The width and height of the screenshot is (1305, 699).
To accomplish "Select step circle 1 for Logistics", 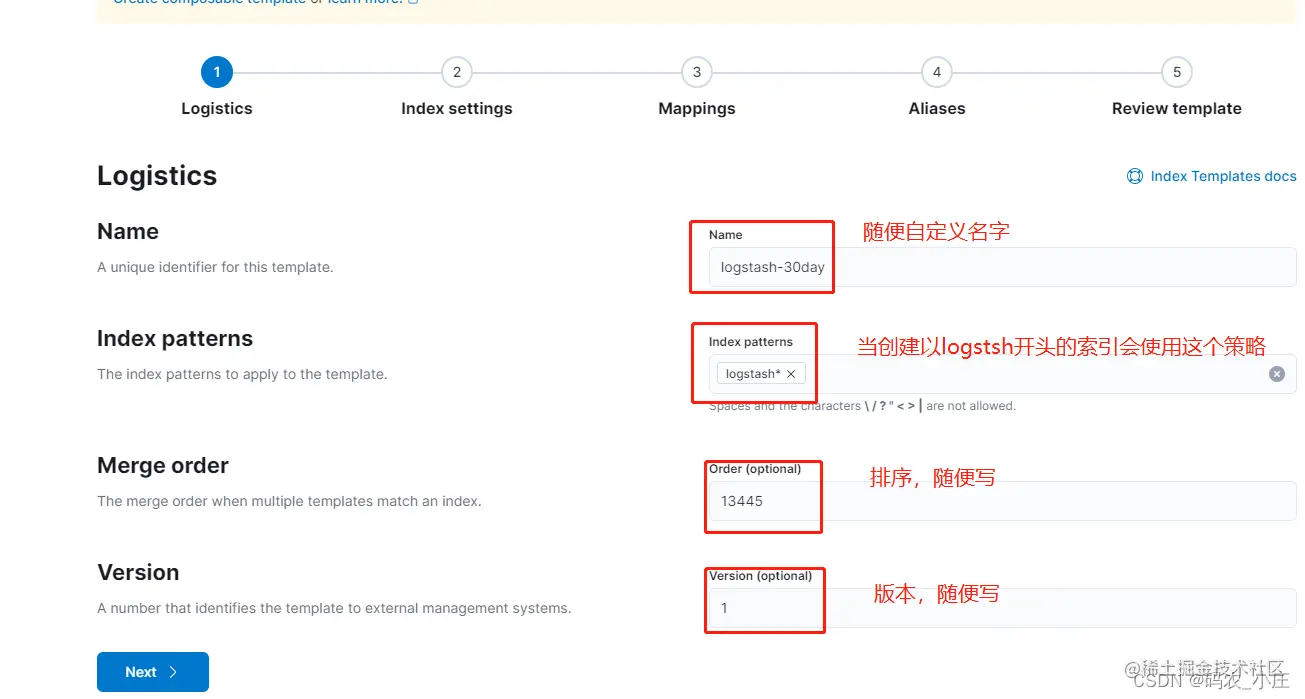I will point(217,71).
